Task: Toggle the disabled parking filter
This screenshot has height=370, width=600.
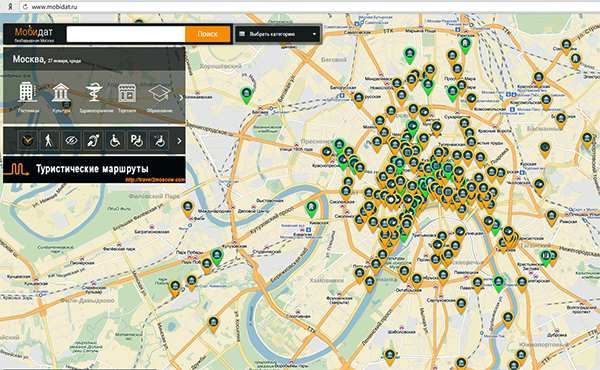Action: point(137,141)
